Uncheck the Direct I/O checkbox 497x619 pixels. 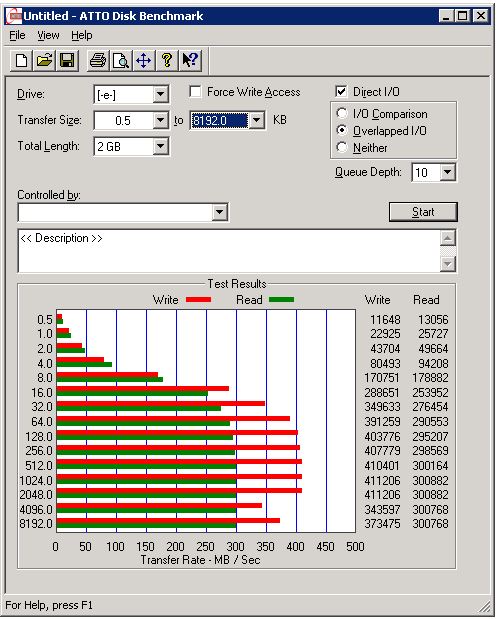tap(341, 92)
